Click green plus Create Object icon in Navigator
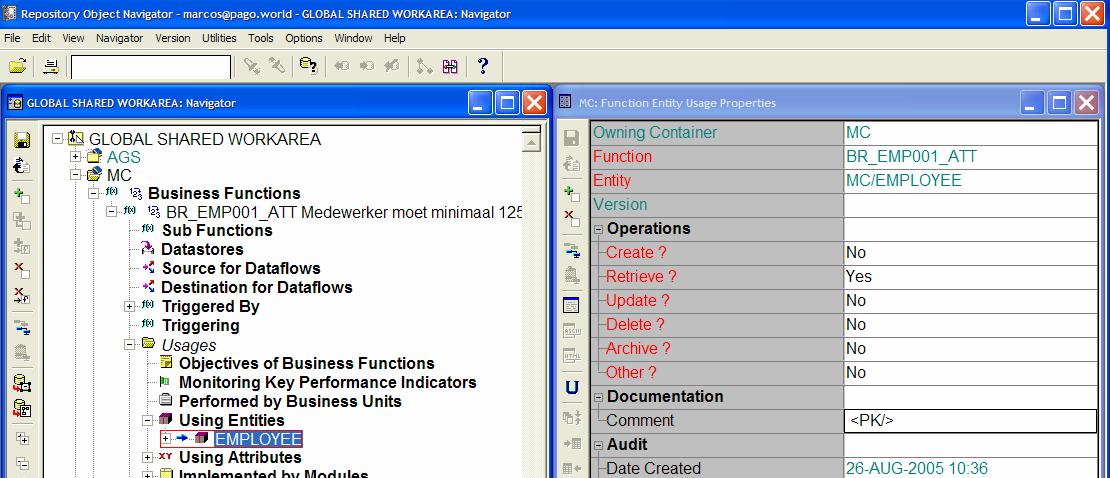1110x478 pixels. point(22,196)
